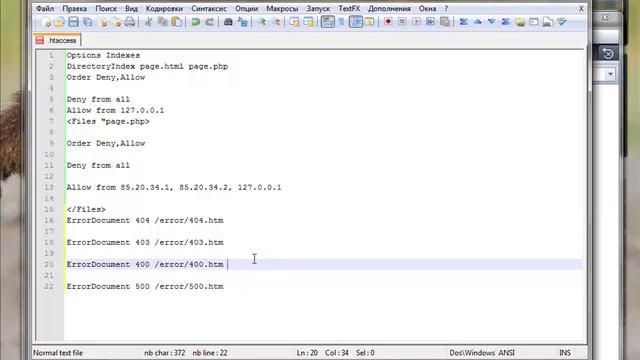
Task: Click the Paste clipboard icon
Action: pyautogui.click(x=176, y=22)
